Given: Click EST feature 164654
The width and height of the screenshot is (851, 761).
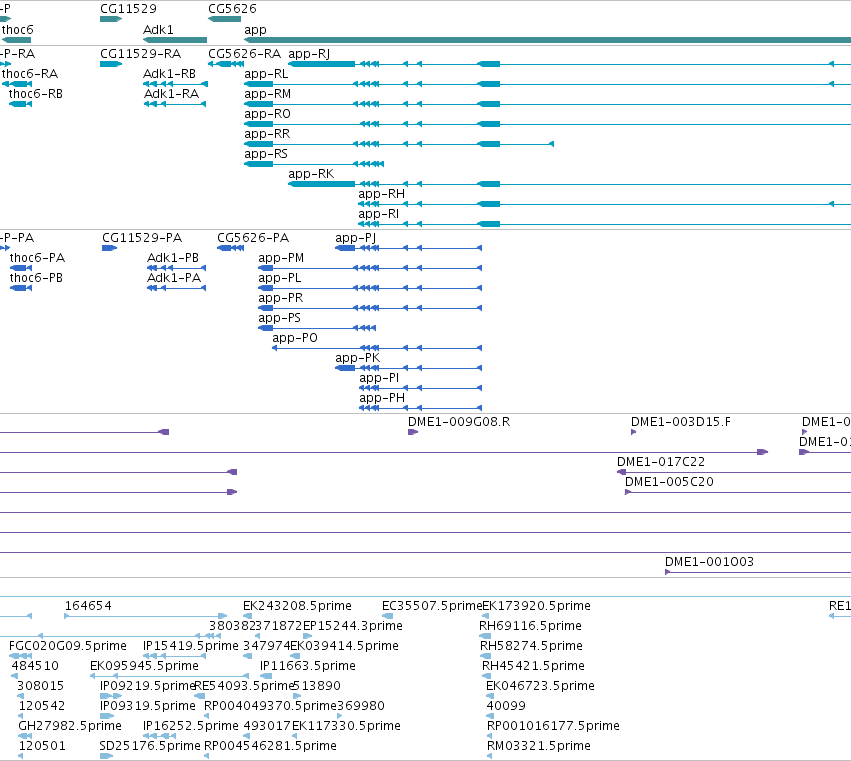Looking at the screenshot, I should pyautogui.click(x=88, y=606).
